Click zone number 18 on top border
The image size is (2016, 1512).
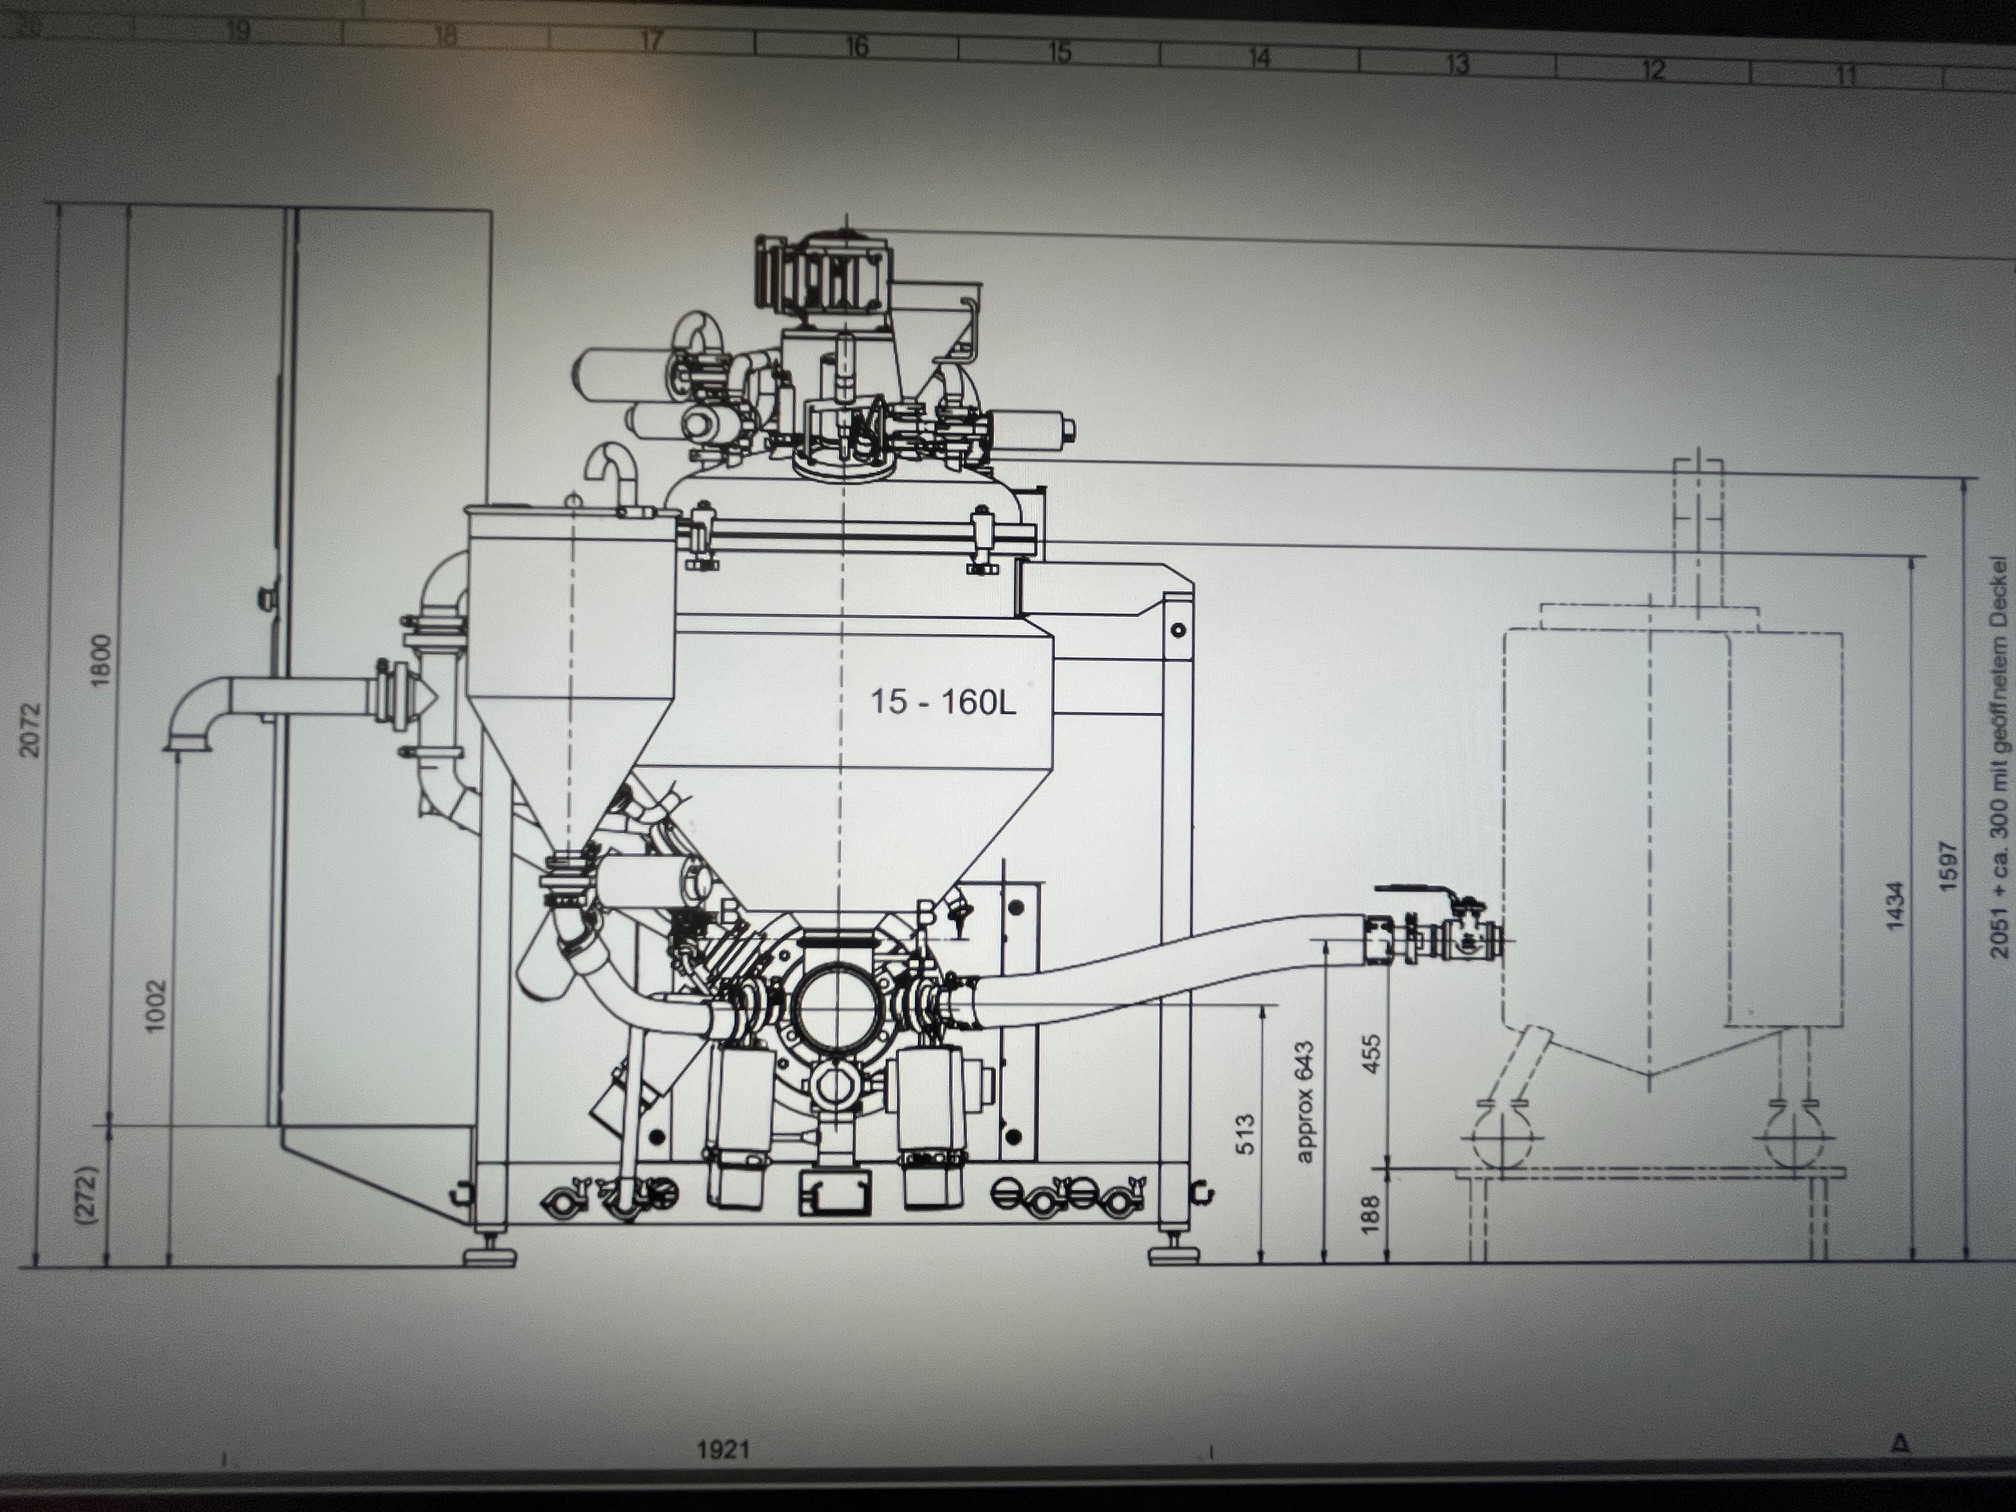(x=444, y=37)
